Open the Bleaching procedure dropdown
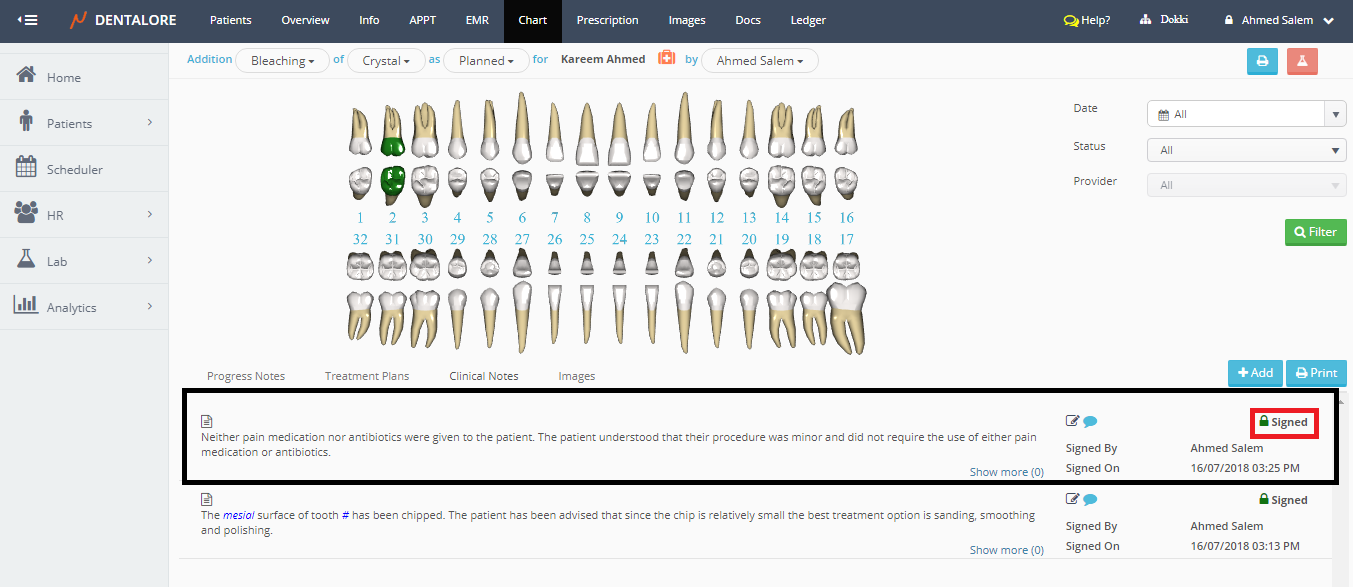 tap(282, 61)
